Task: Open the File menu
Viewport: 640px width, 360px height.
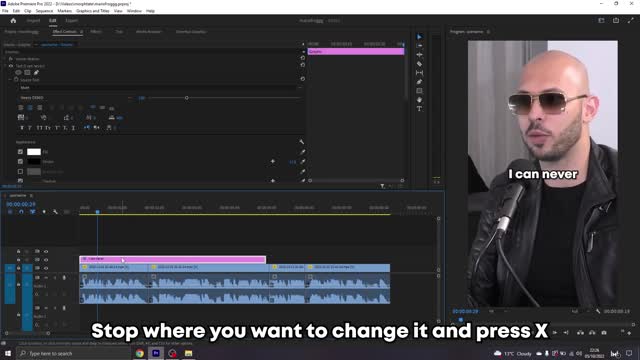Action: 5,11
